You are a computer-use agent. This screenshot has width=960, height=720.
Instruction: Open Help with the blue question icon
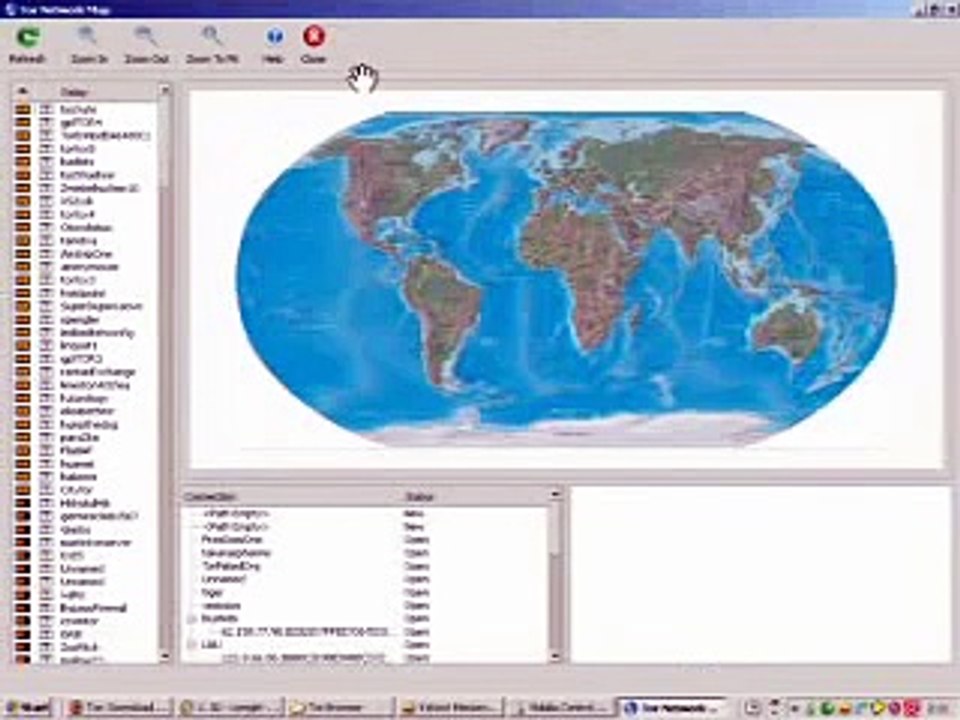point(274,37)
